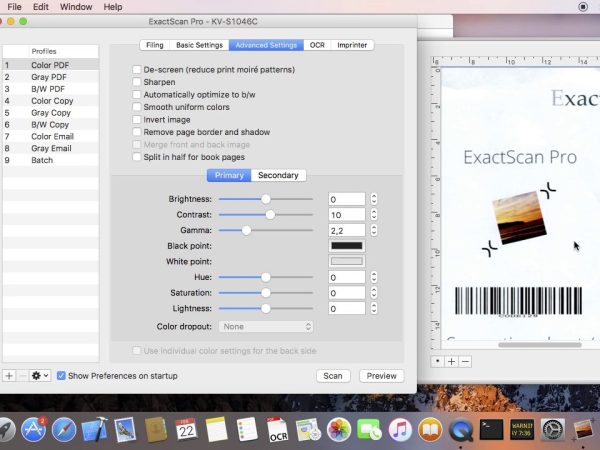Click the Preview button
Image resolution: width=600 pixels, height=450 pixels.
point(382,376)
